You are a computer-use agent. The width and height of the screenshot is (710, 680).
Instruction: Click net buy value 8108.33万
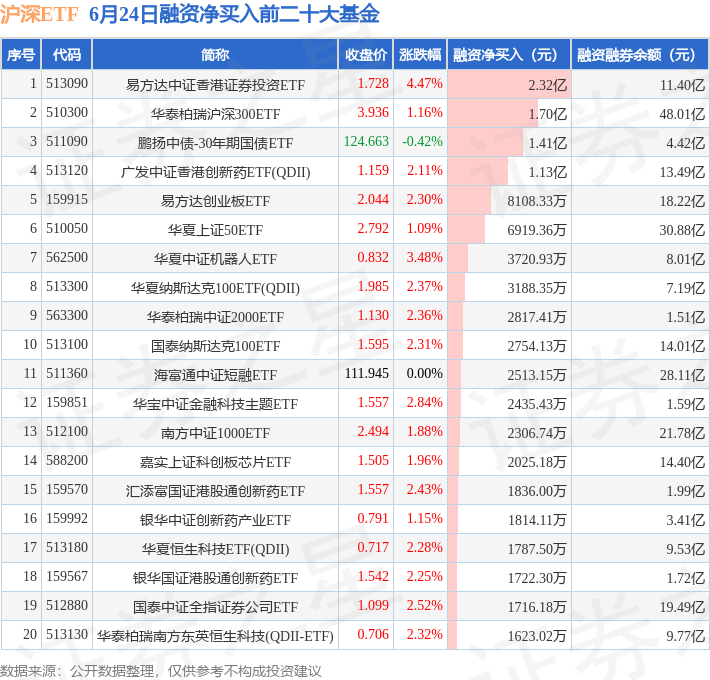pyautogui.click(x=537, y=201)
